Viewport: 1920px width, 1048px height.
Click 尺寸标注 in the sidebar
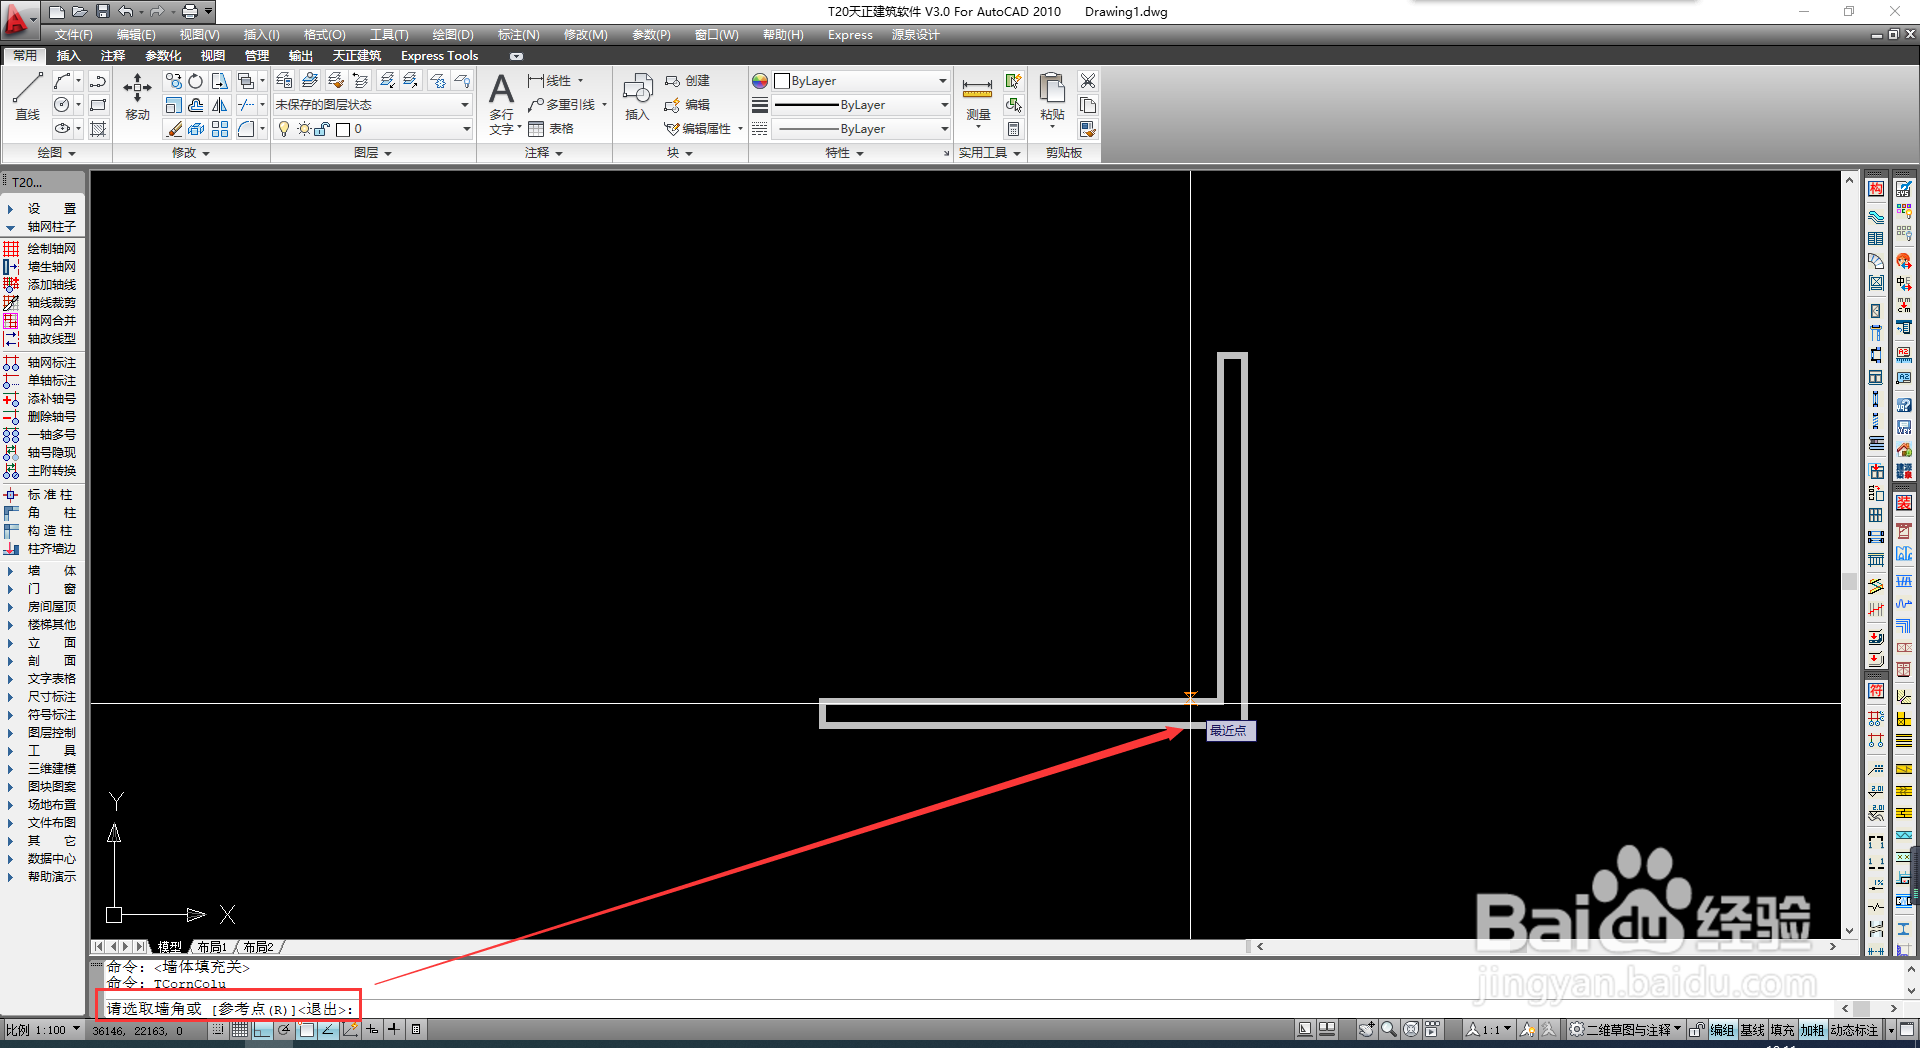(x=42, y=696)
